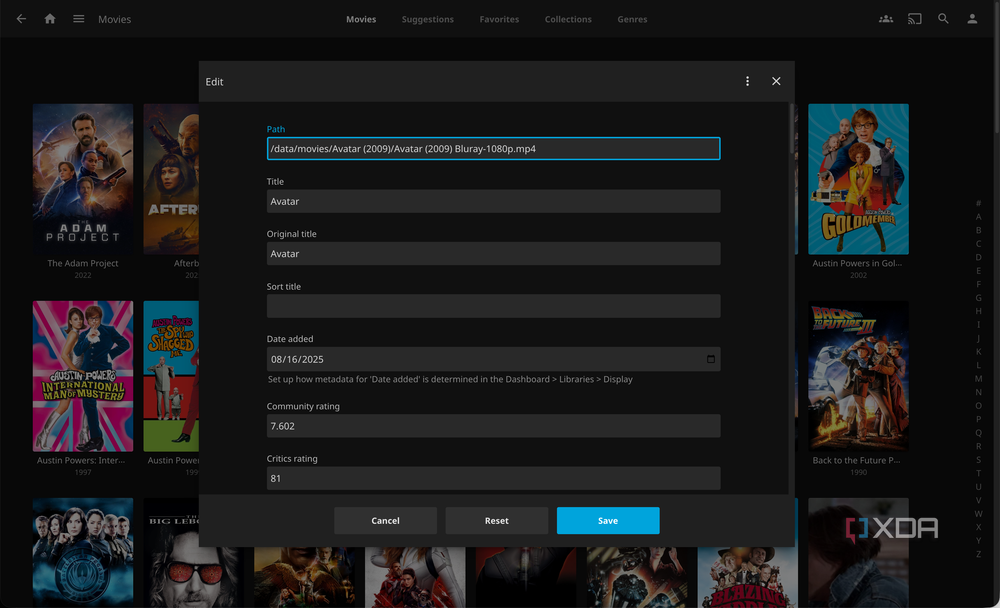Click the Community rating field 7.602
This screenshot has height=608, width=1000.
coord(494,426)
